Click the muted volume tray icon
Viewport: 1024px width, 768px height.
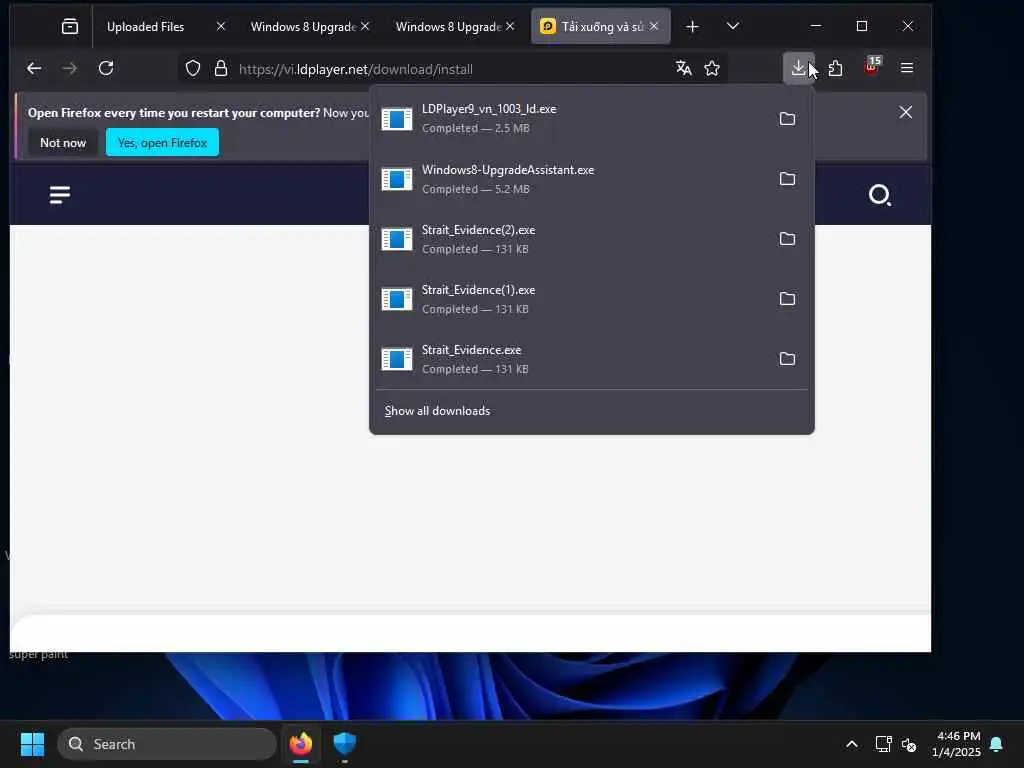coord(908,744)
